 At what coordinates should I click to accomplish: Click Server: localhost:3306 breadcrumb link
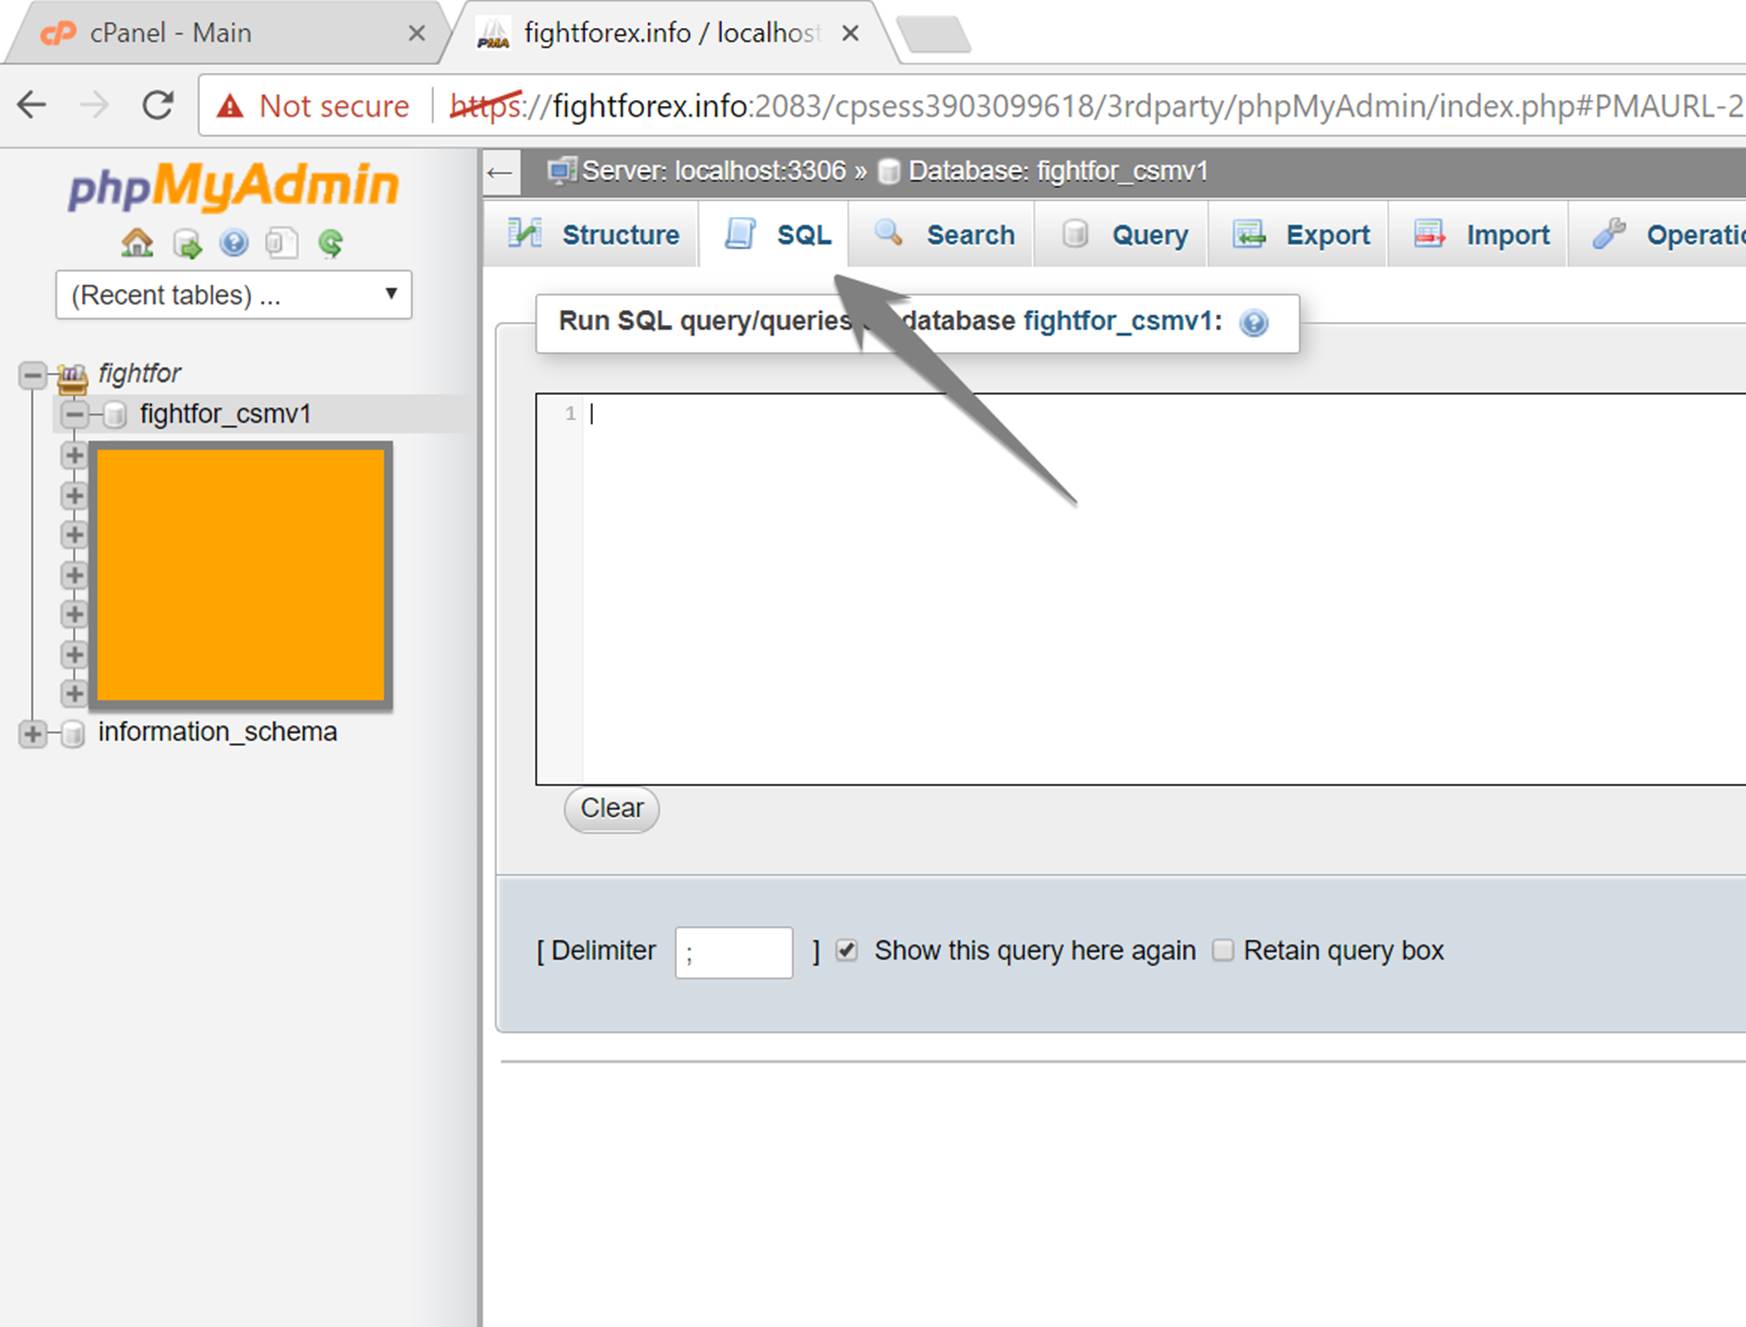point(714,171)
